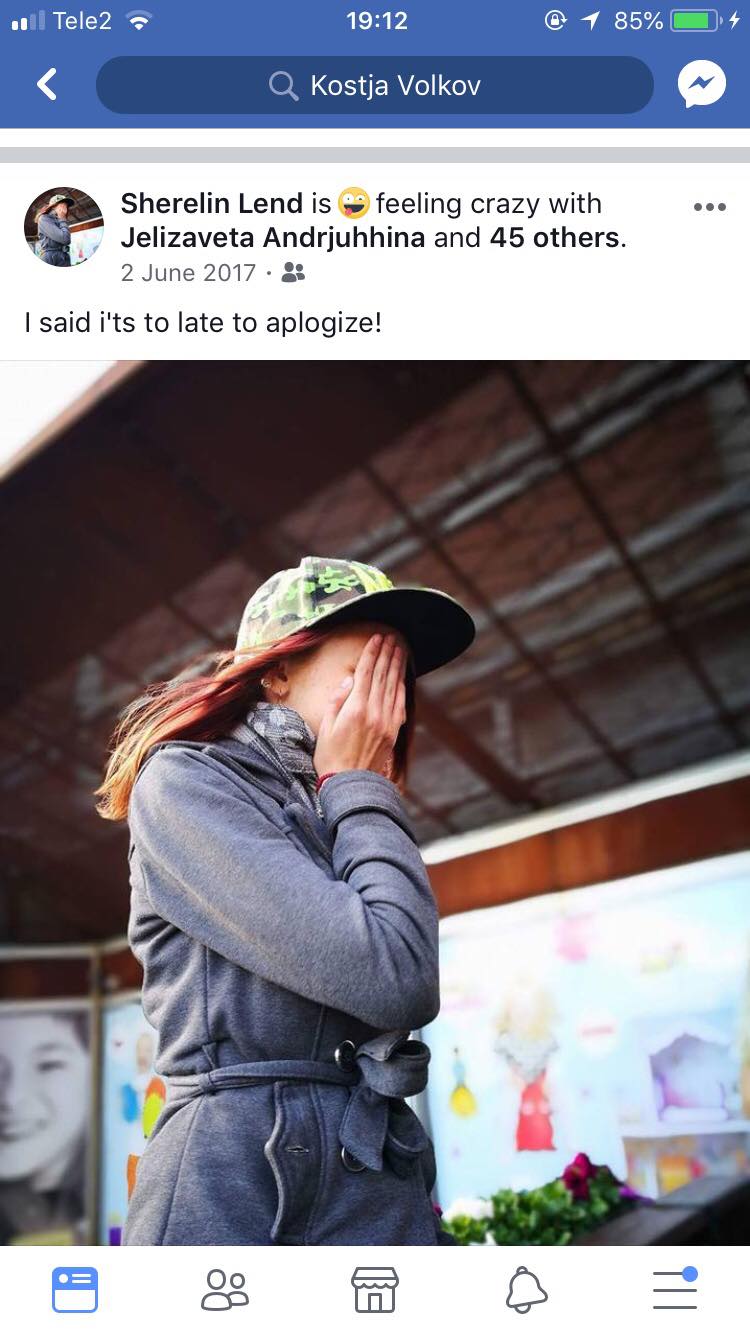Open Messenger from the top bar
750x1334 pixels.
(x=702, y=85)
